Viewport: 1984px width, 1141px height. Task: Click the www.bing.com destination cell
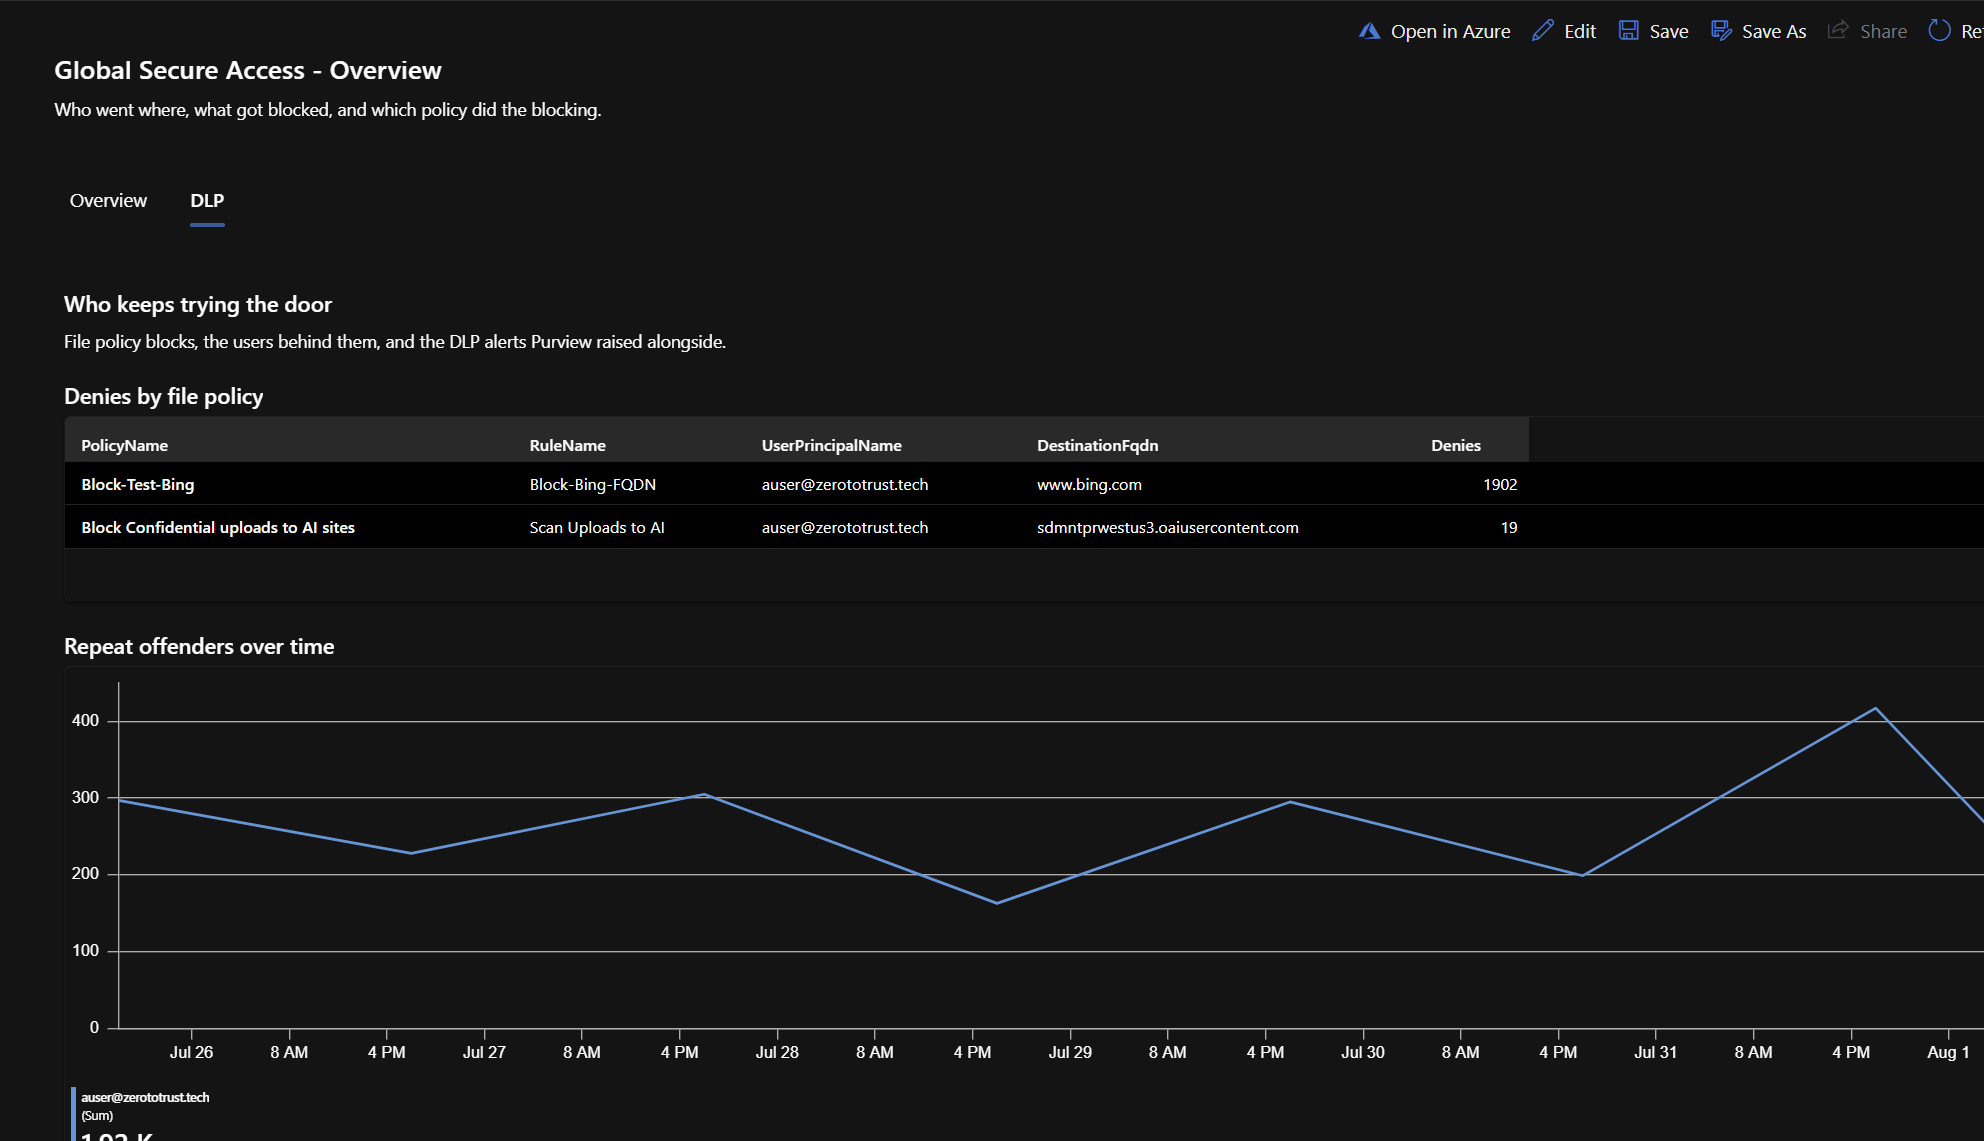[x=1089, y=484]
